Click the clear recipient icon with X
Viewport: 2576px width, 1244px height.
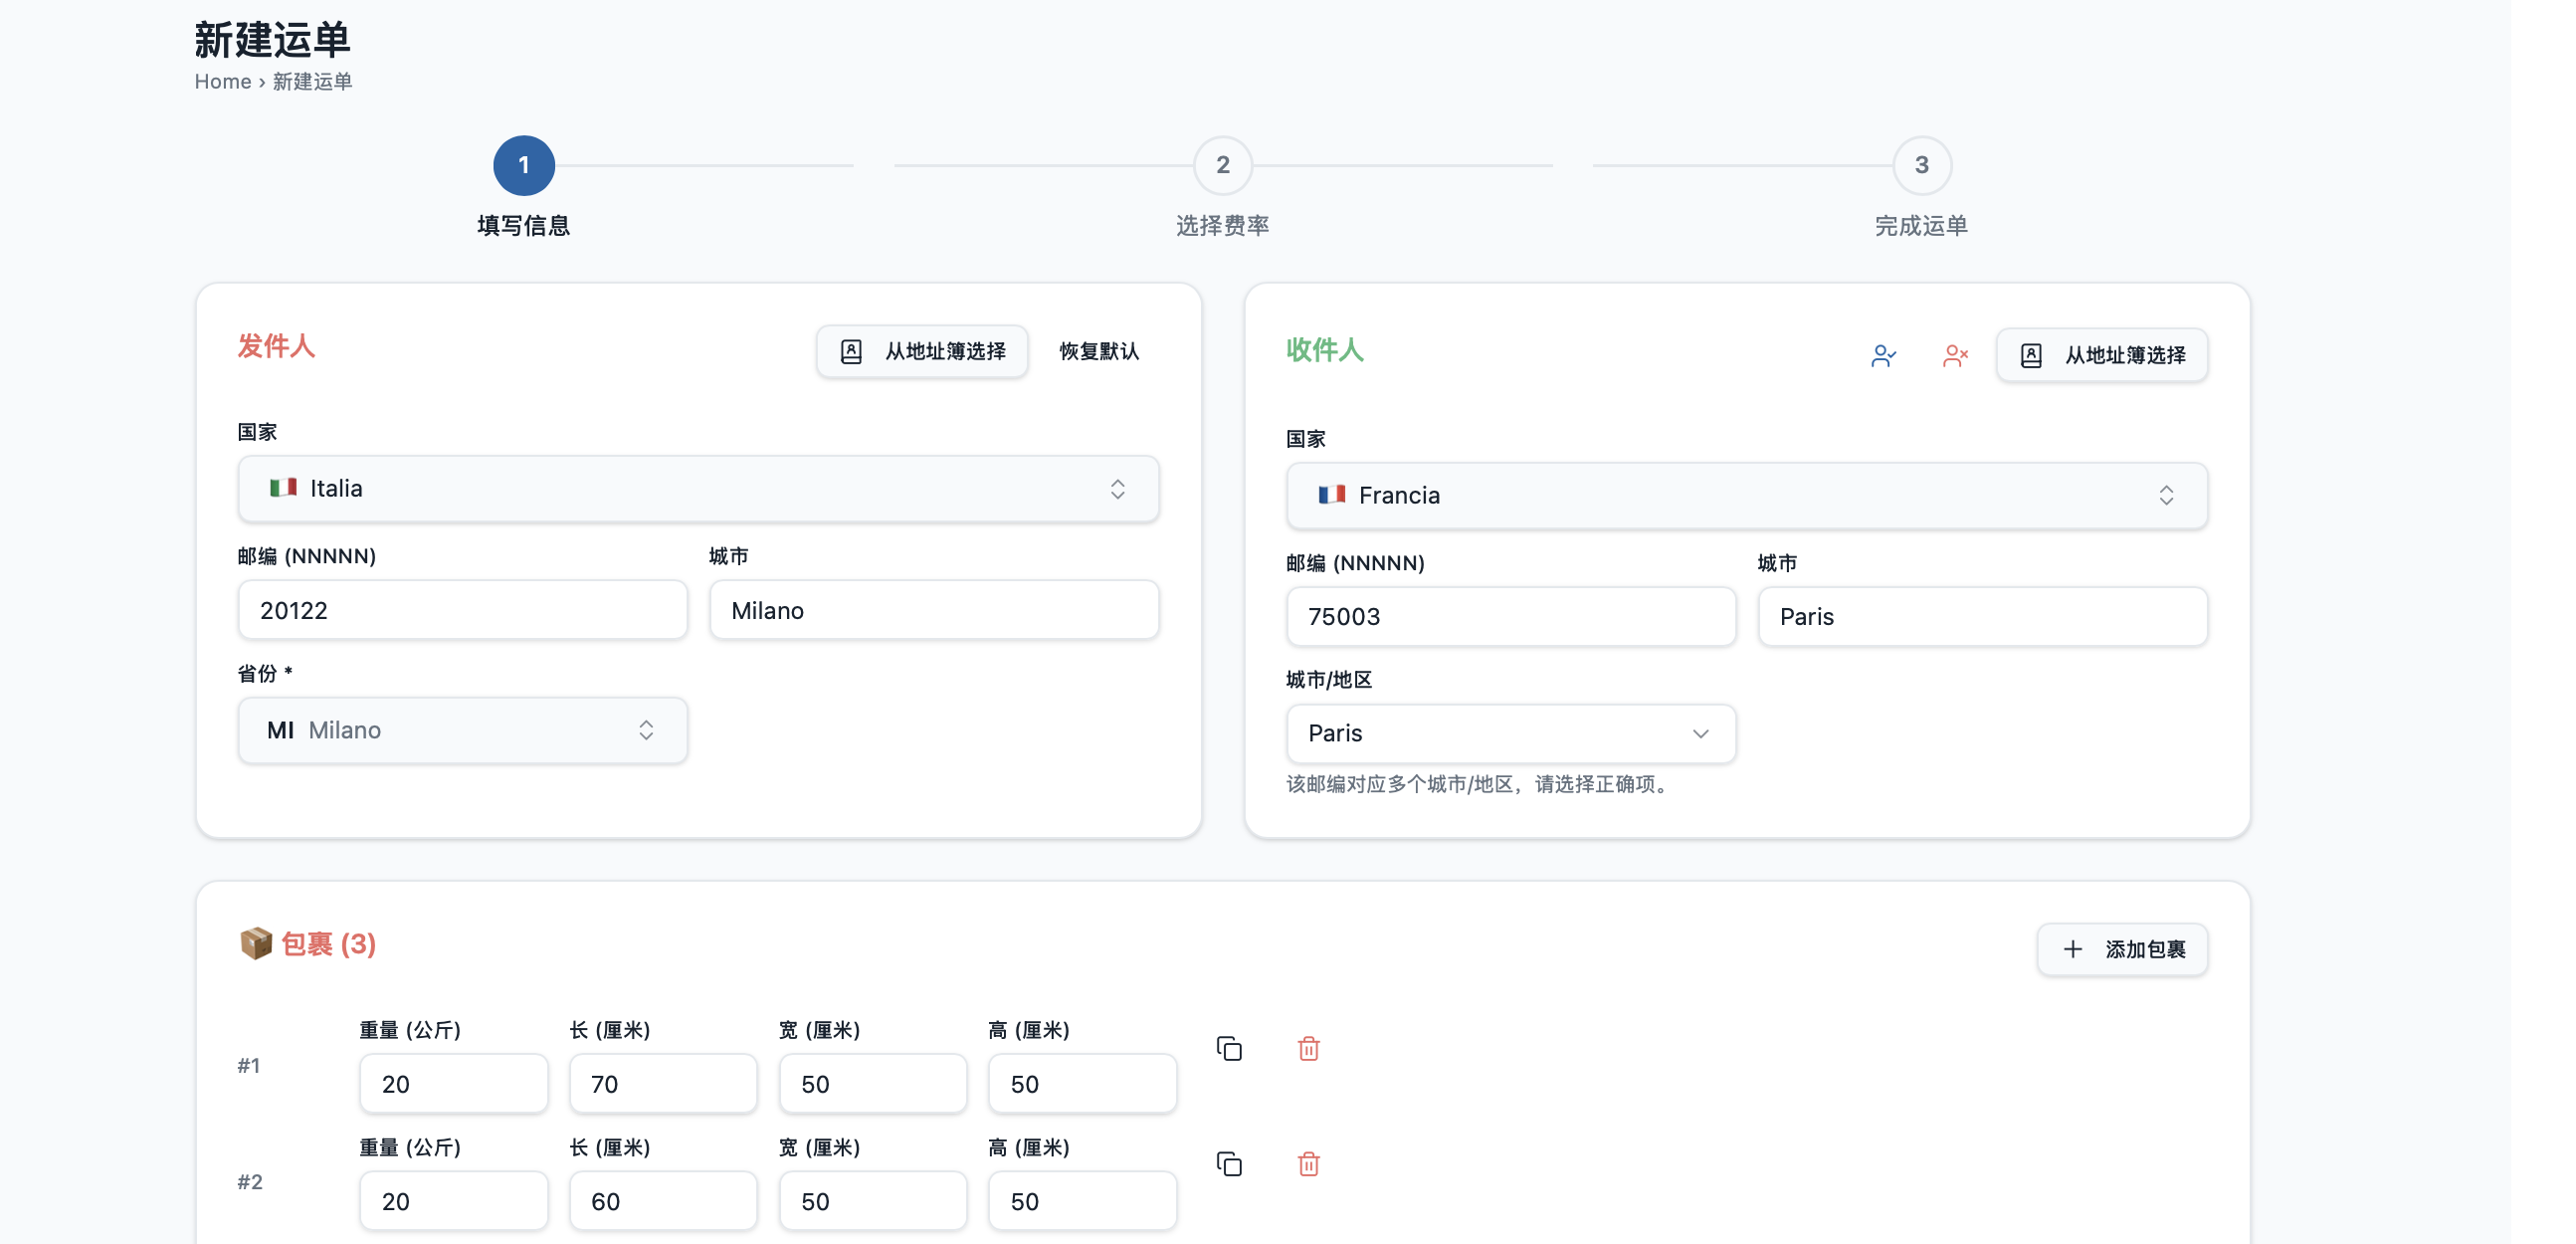[1955, 355]
